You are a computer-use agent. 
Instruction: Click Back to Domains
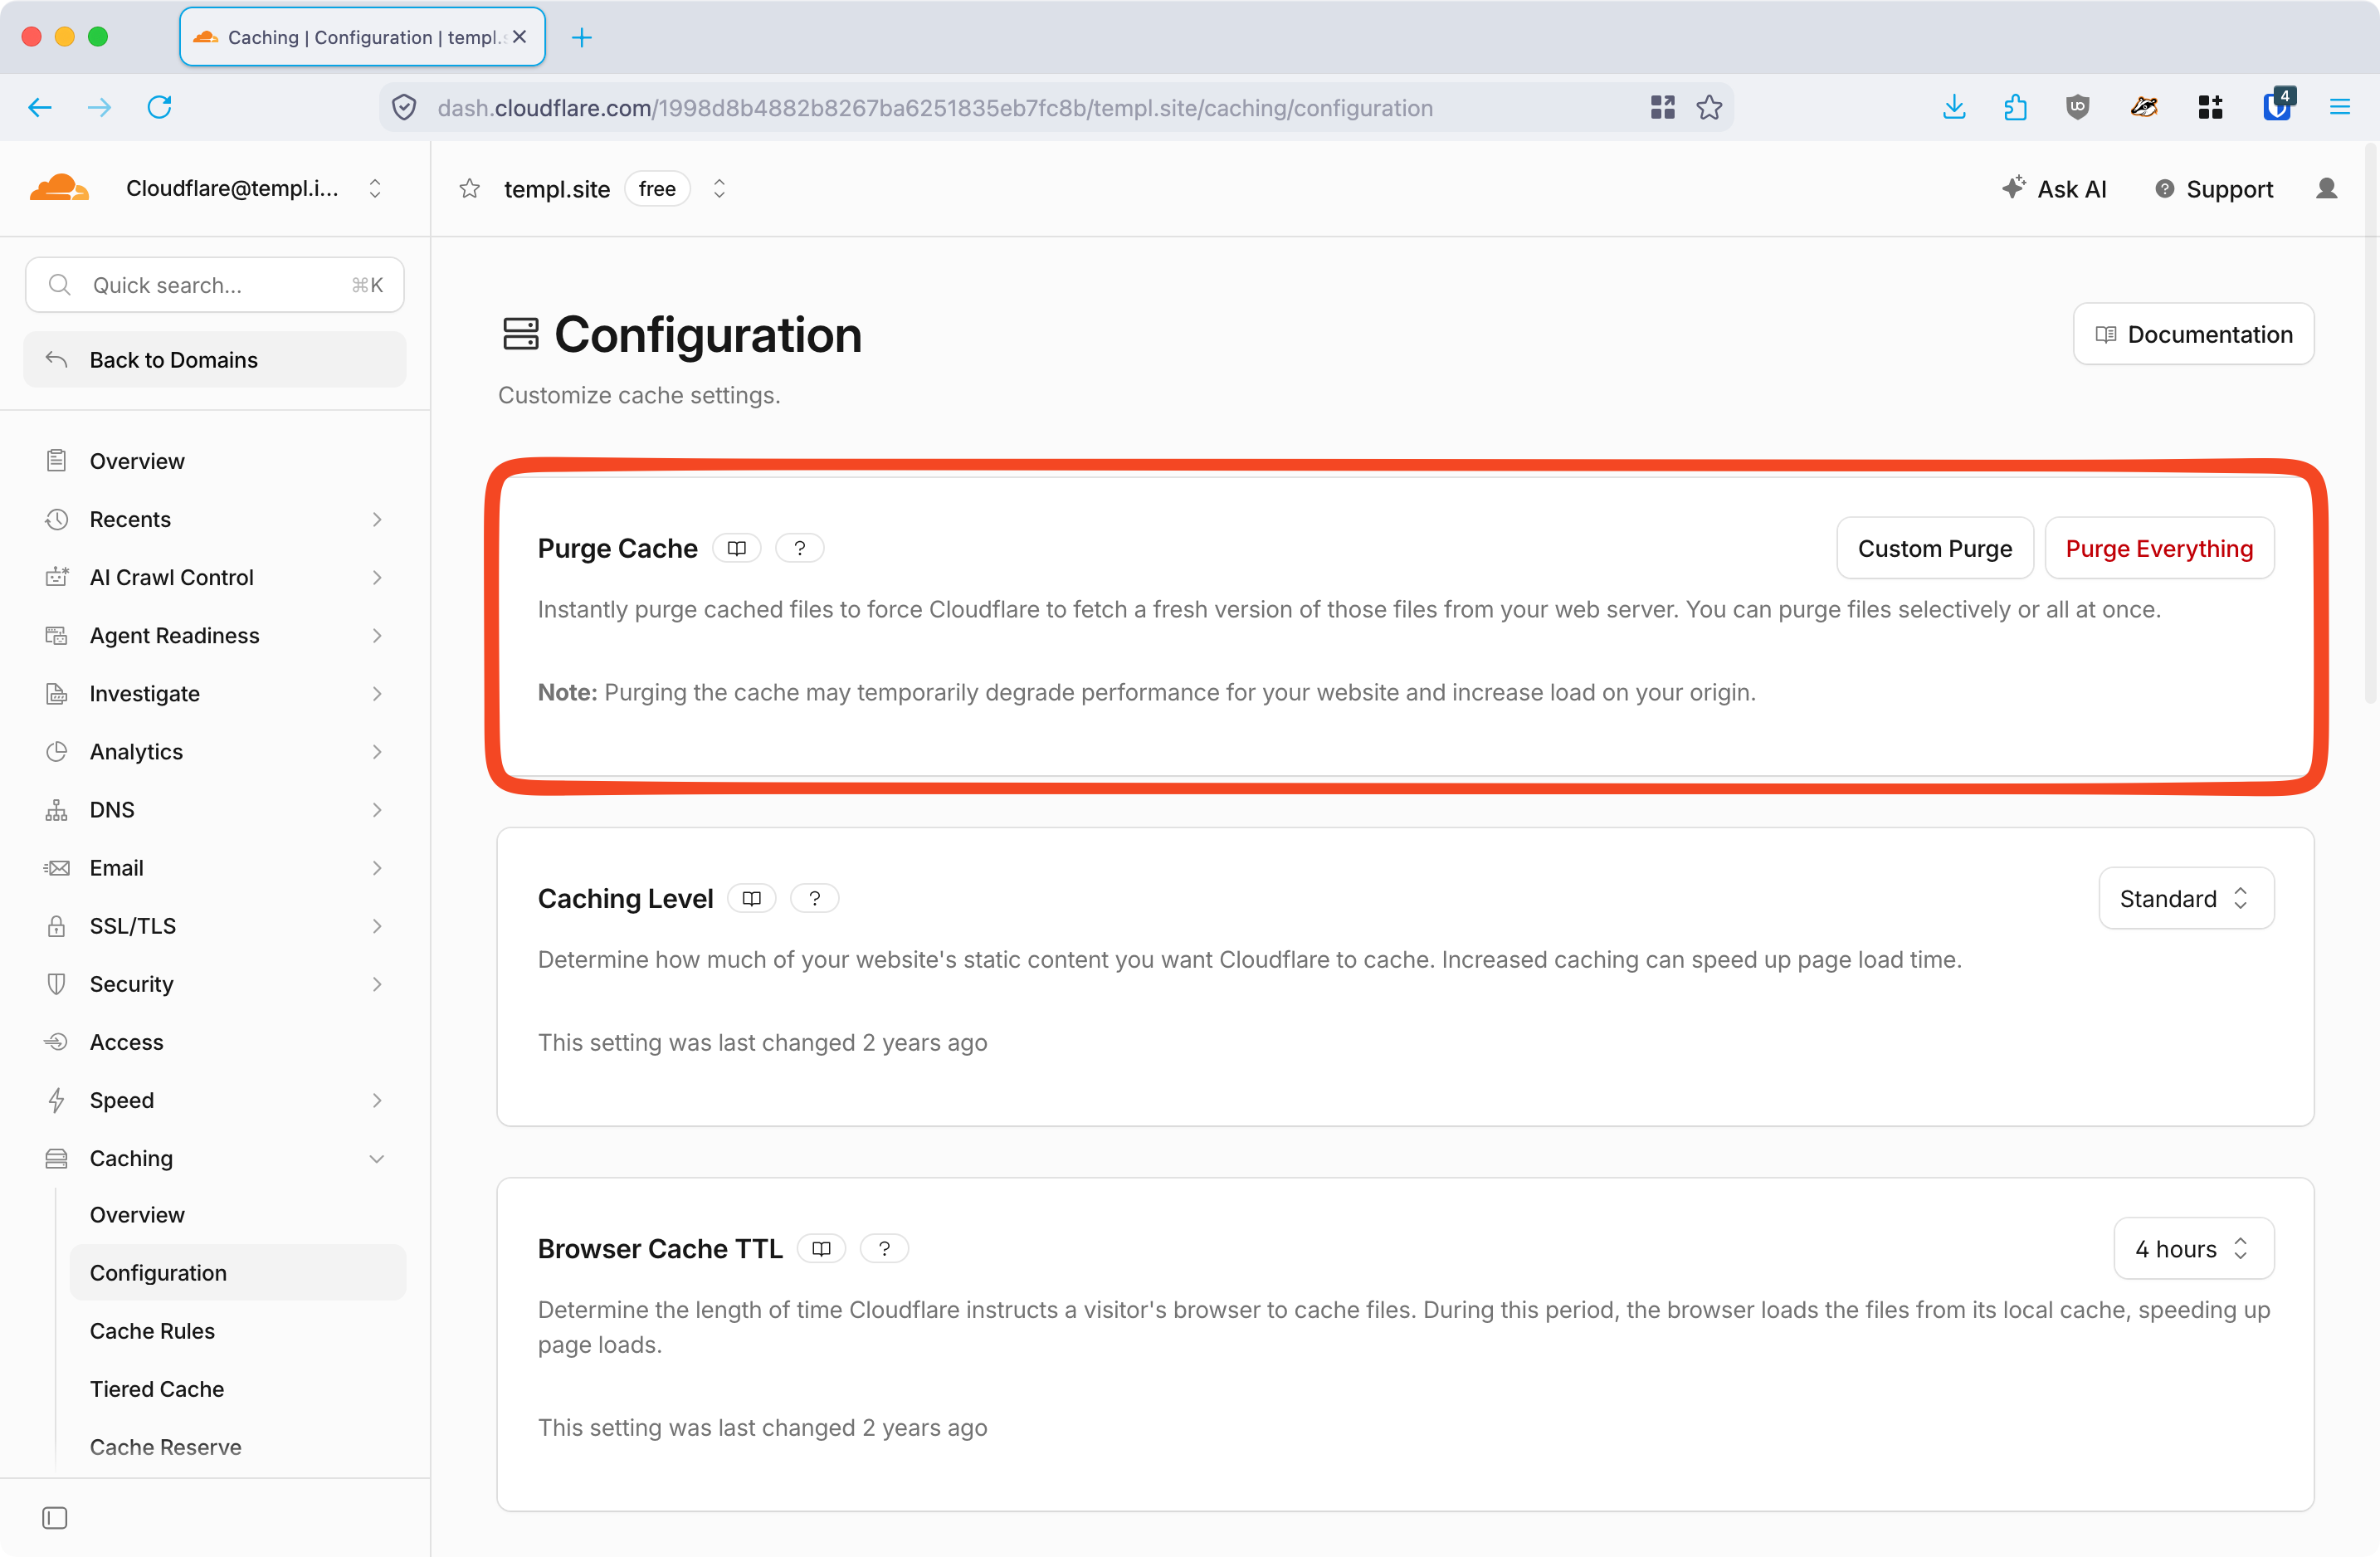pos(215,359)
